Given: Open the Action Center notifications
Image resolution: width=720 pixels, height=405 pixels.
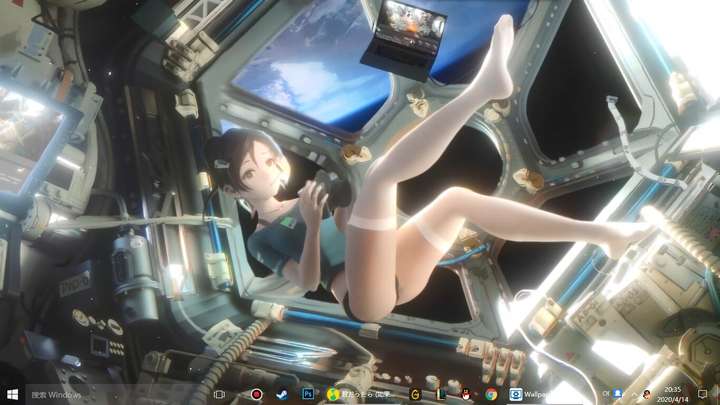Looking at the screenshot, I should pos(702,394).
